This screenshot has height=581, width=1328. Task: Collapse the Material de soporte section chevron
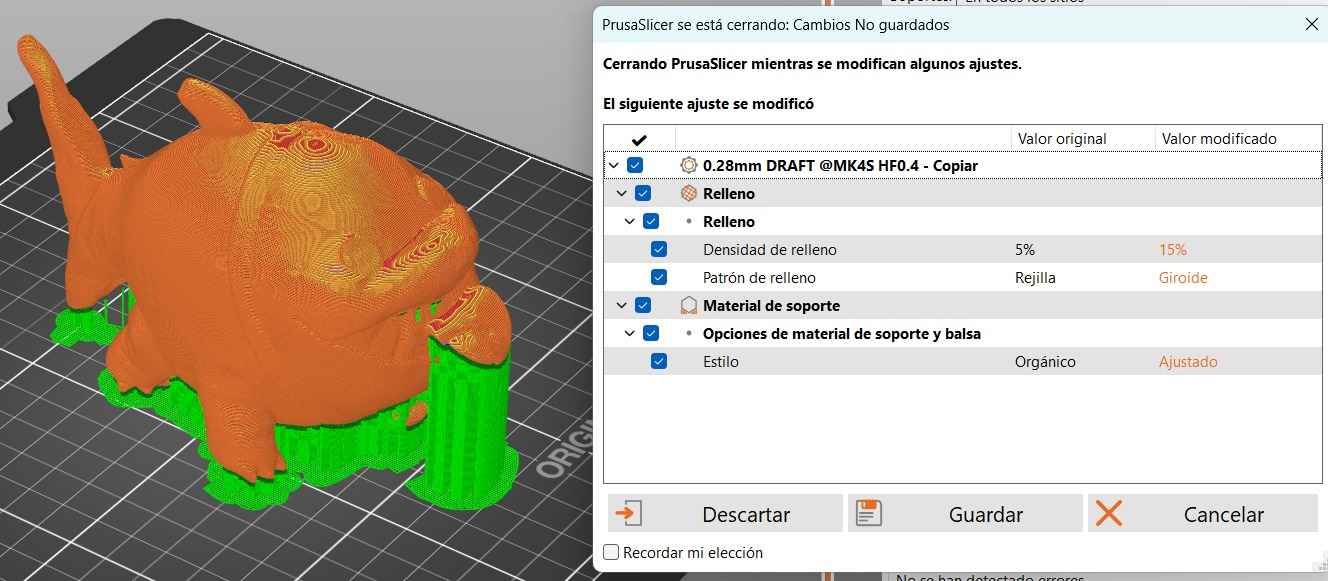(621, 305)
